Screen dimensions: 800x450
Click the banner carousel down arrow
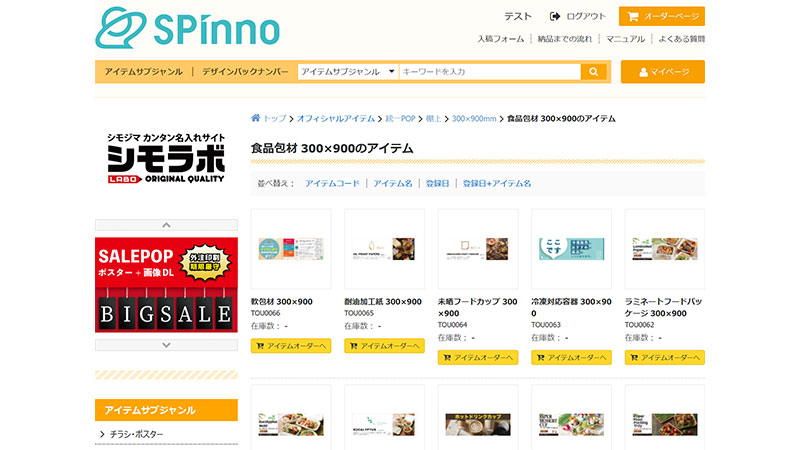point(166,345)
